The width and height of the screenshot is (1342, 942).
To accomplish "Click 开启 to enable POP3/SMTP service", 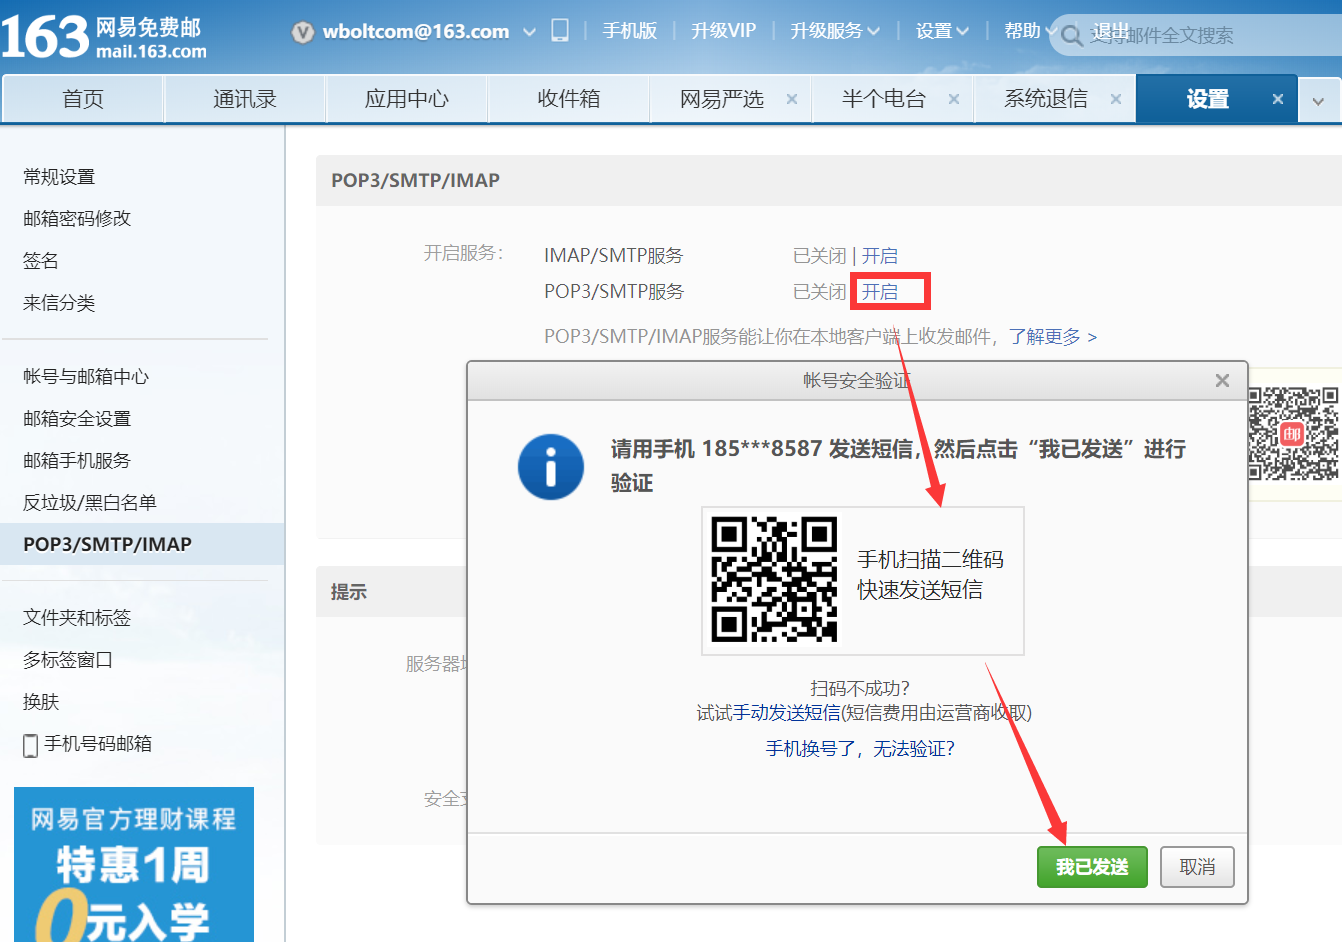I will click(x=879, y=291).
